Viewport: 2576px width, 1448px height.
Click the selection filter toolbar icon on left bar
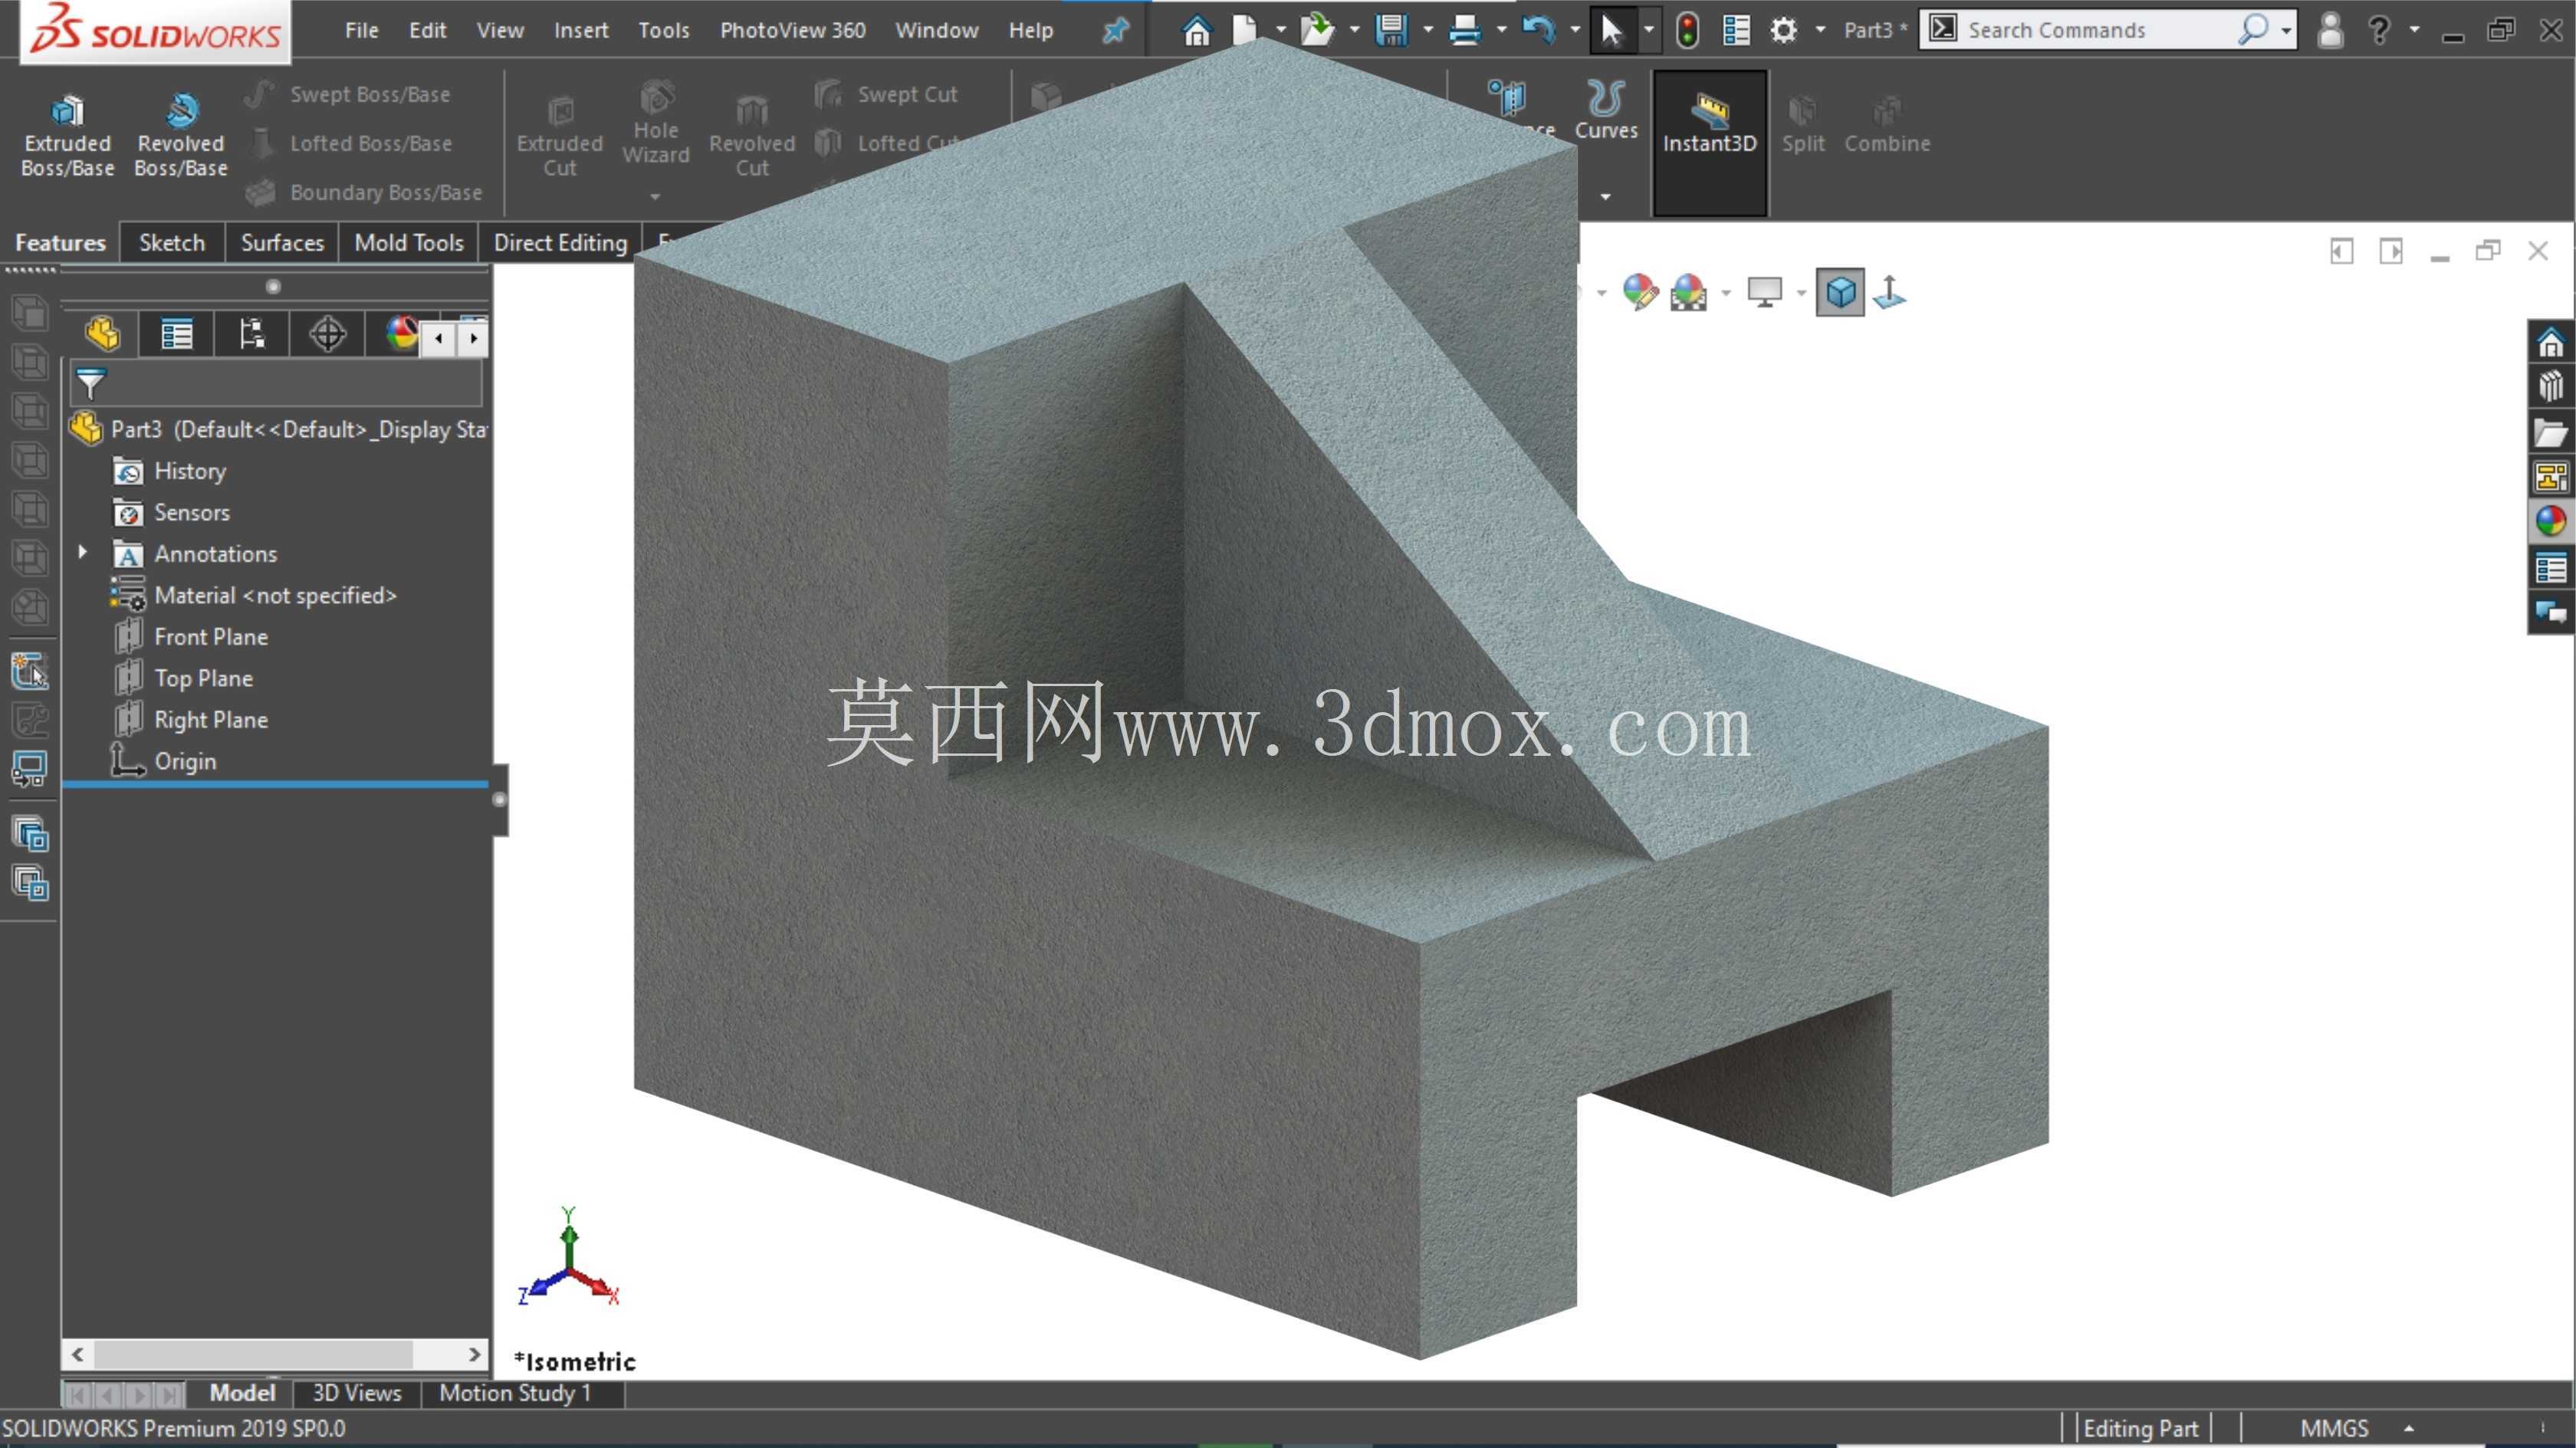tap(29, 671)
